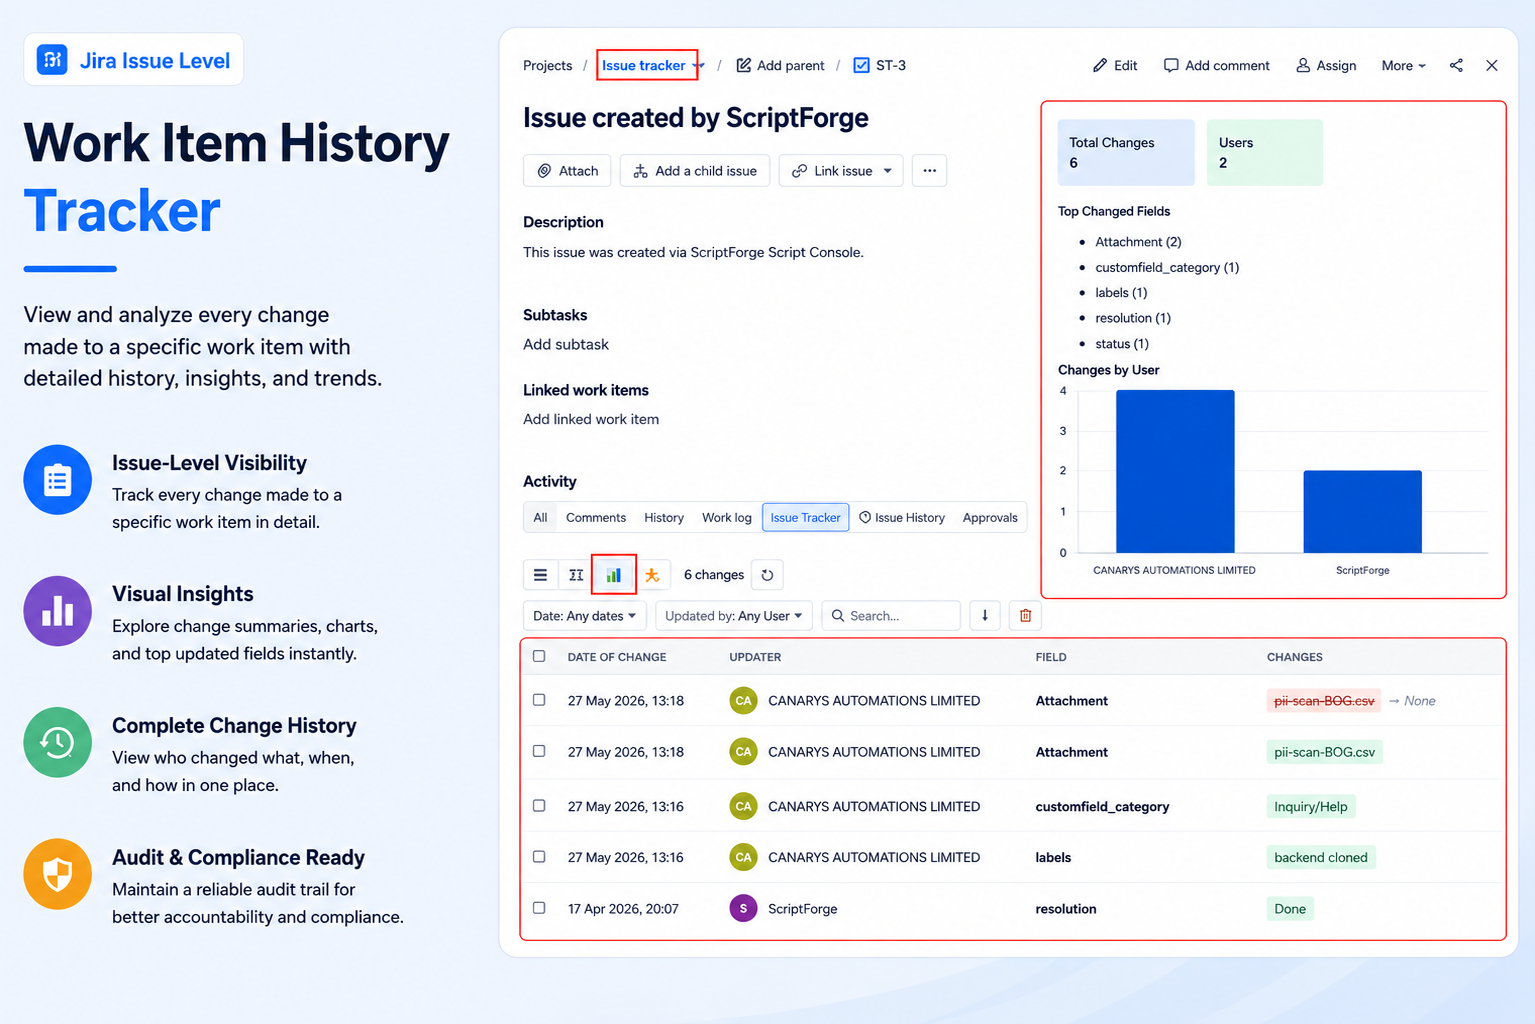
Task: Click the Inquiry/Help change value
Action: point(1311,806)
